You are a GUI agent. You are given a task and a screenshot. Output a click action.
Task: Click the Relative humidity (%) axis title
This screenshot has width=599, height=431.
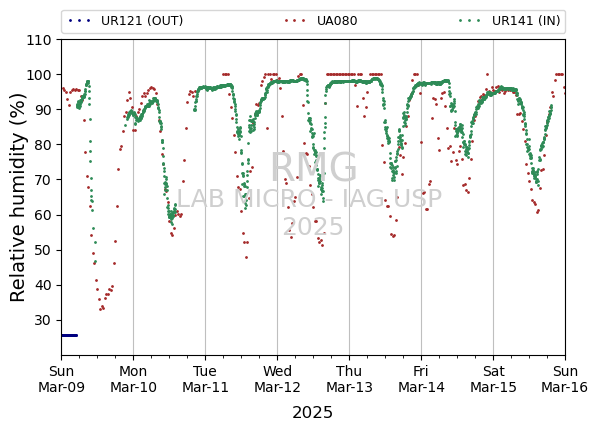pos(18,198)
